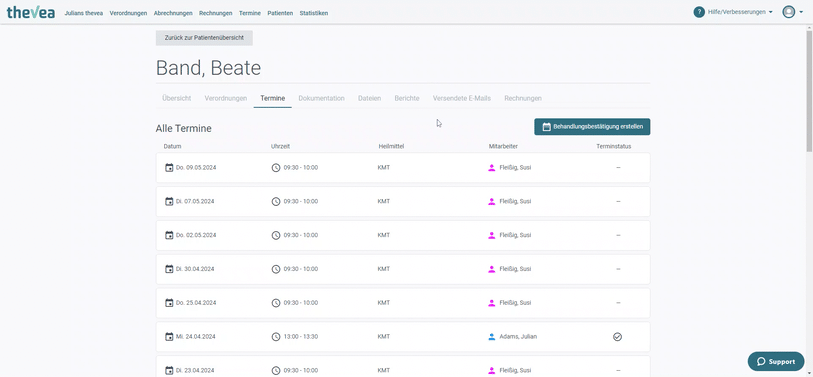The image size is (813, 377).
Task: Open Julians thevea menu
Action: click(83, 13)
